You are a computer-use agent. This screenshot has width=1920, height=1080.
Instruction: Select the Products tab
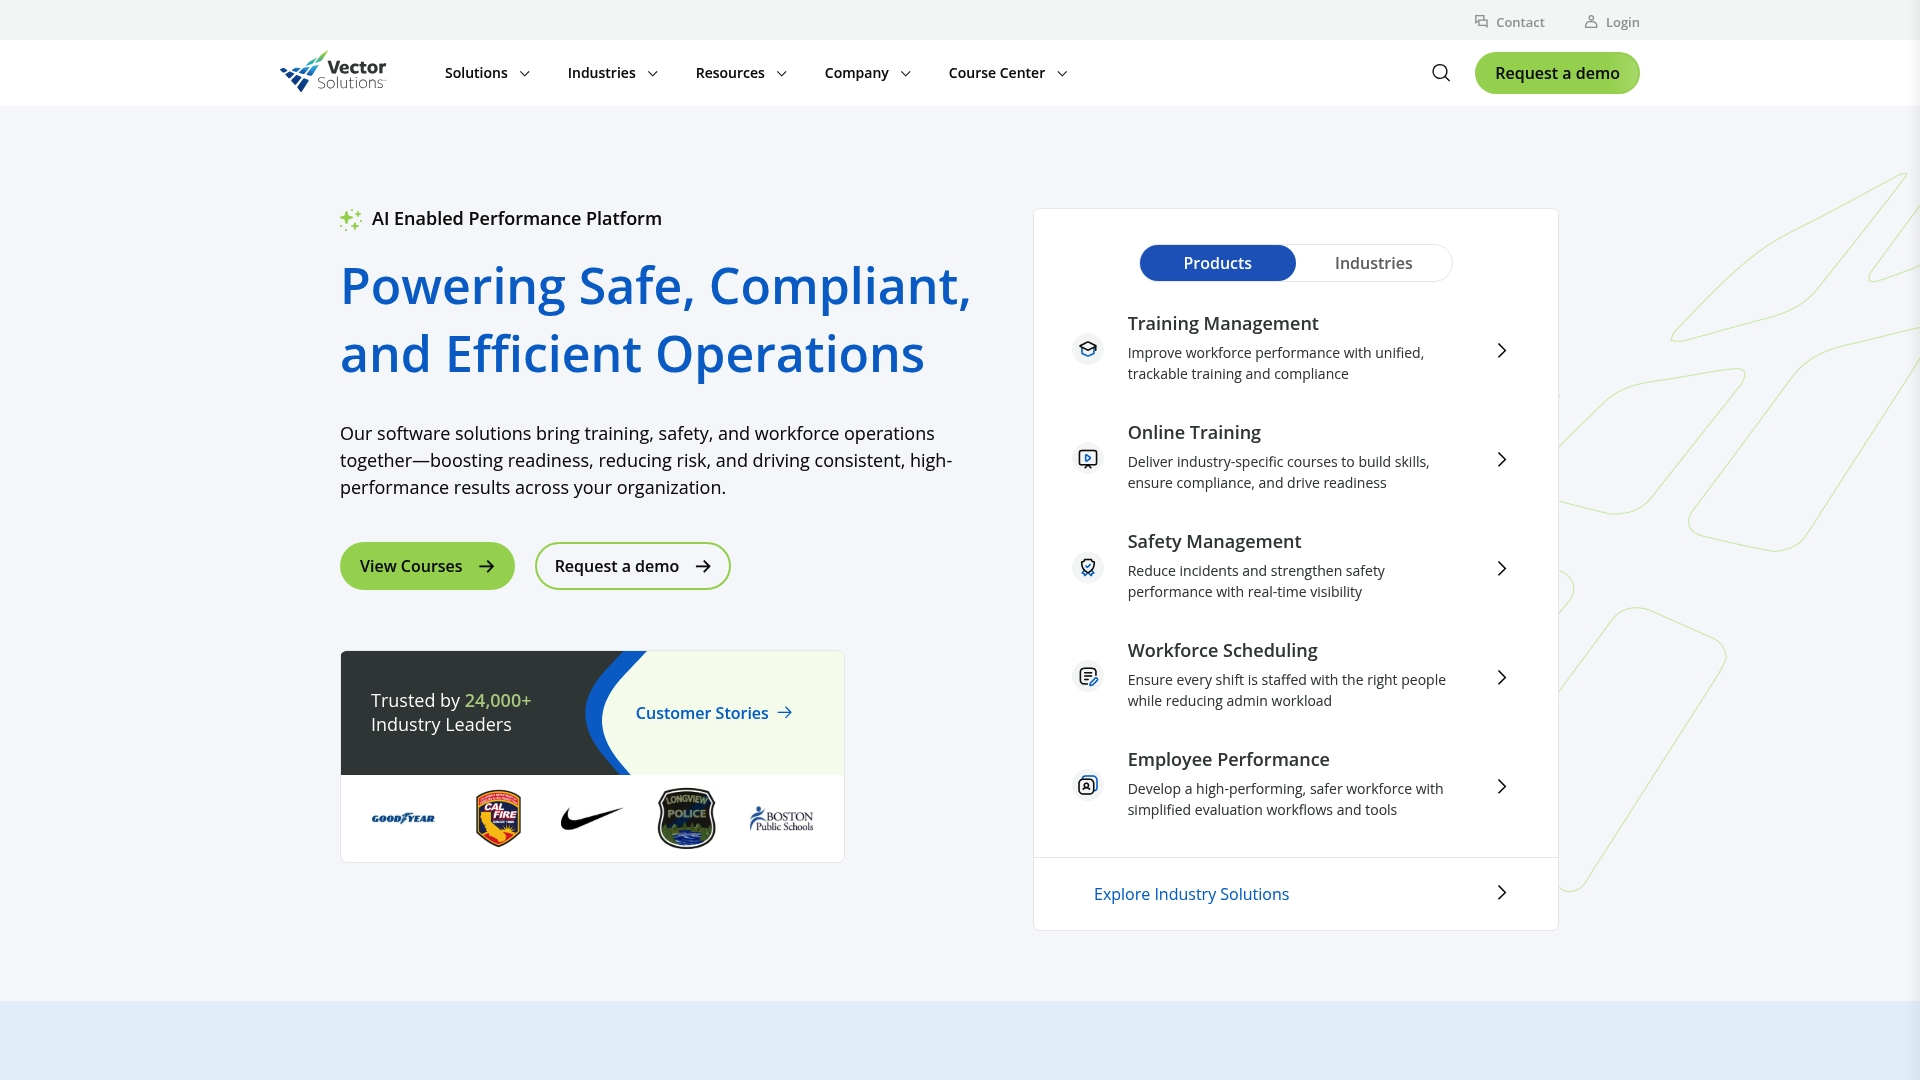1217,262
